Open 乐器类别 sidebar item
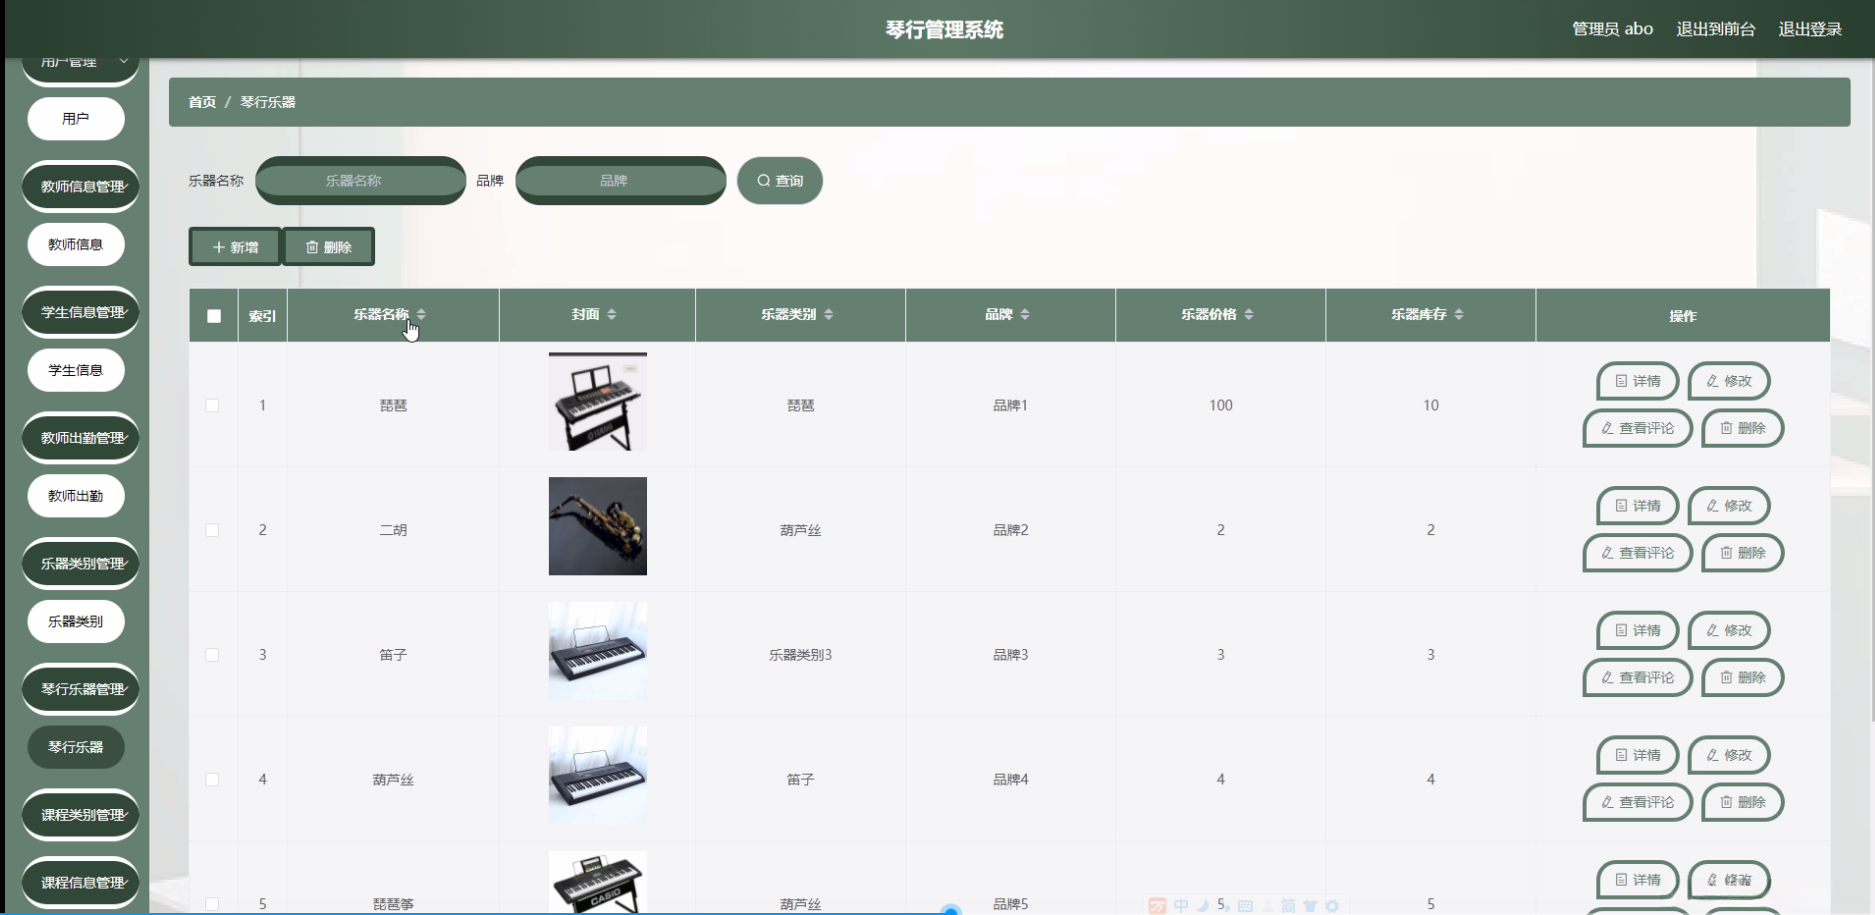This screenshot has width=1875, height=915. point(76,622)
